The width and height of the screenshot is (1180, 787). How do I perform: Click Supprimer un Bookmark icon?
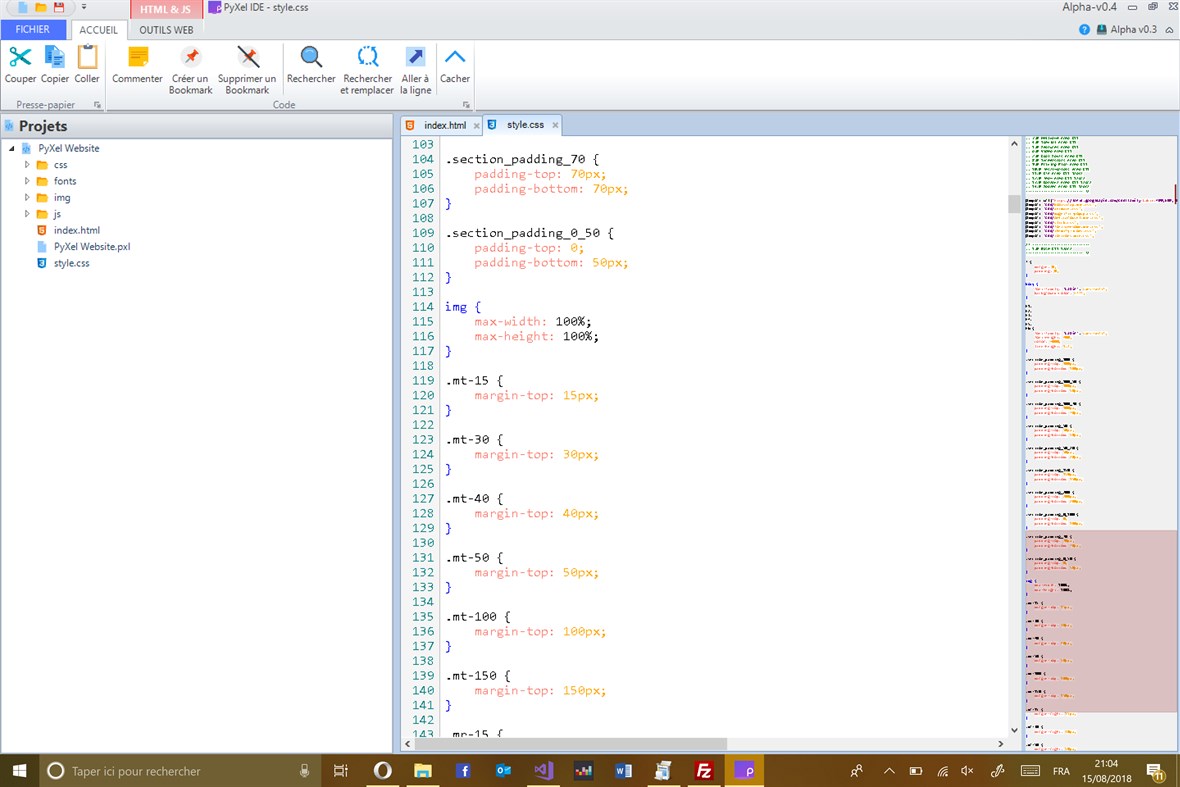(246, 65)
